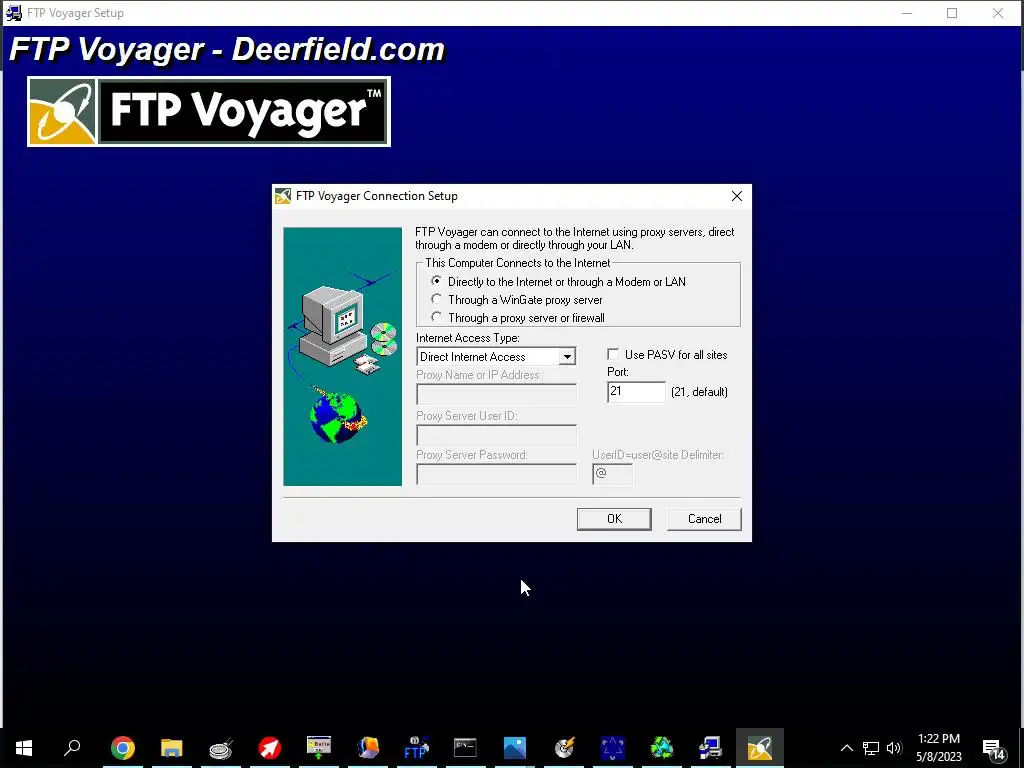
Task: Open the computer setup icon in taskbar
Action: (x=711, y=748)
